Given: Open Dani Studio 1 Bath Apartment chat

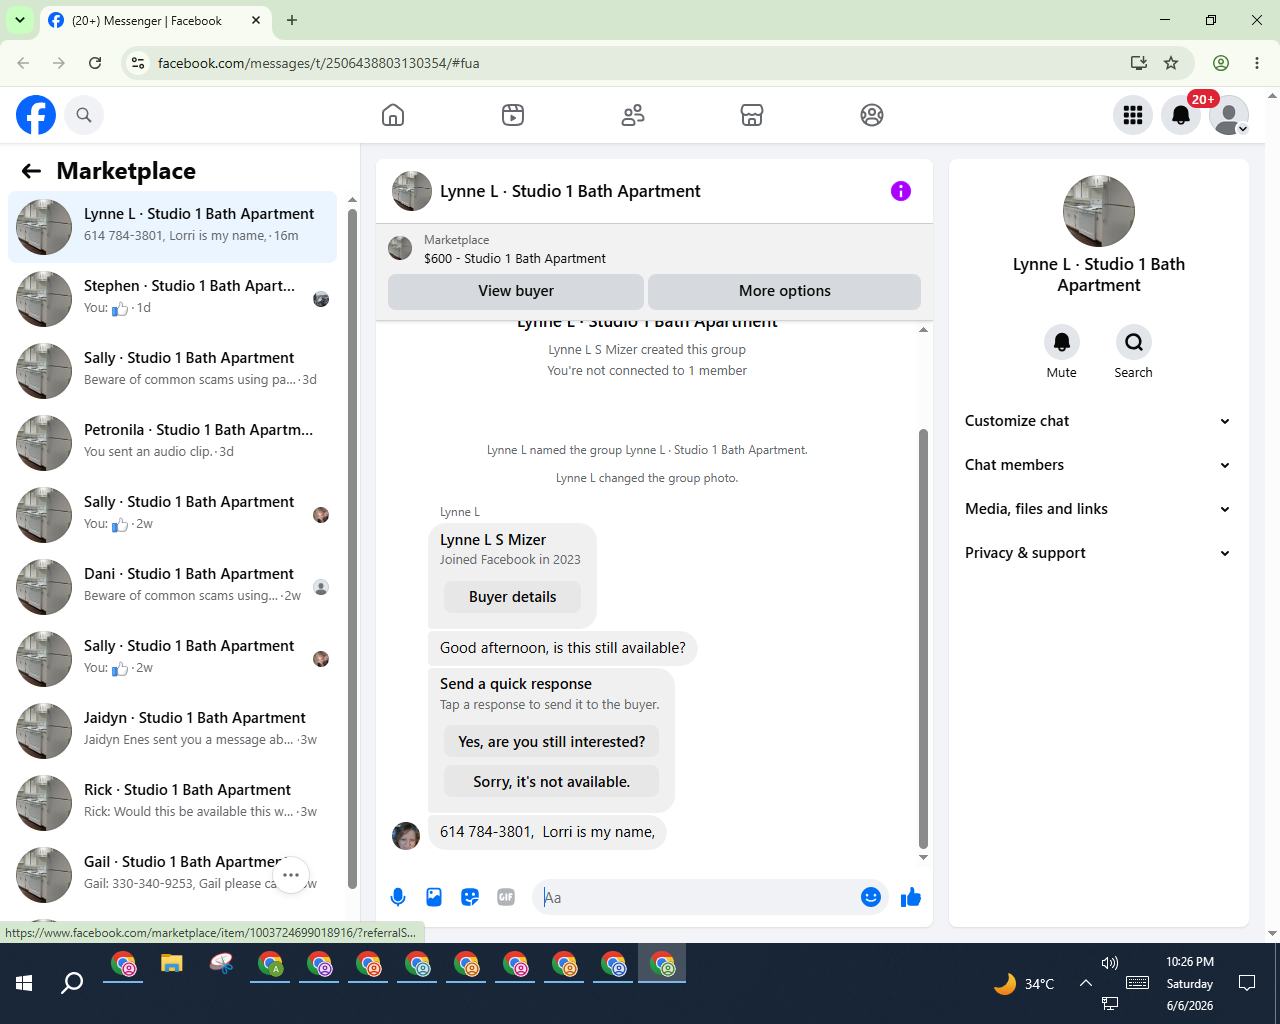Looking at the screenshot, I should pos(172,587).
